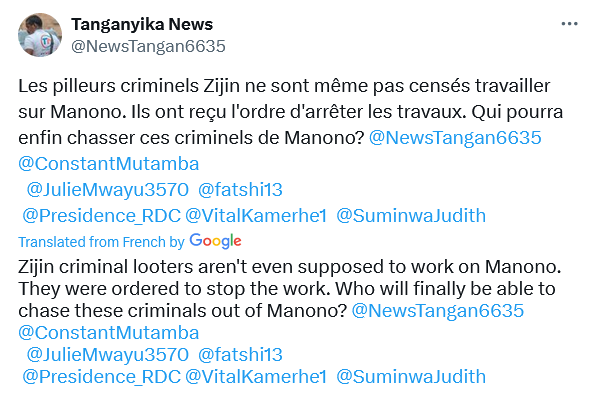Open @Presidence_RDC mention in original tweet

pyautogui.click(x=102, y=216)
